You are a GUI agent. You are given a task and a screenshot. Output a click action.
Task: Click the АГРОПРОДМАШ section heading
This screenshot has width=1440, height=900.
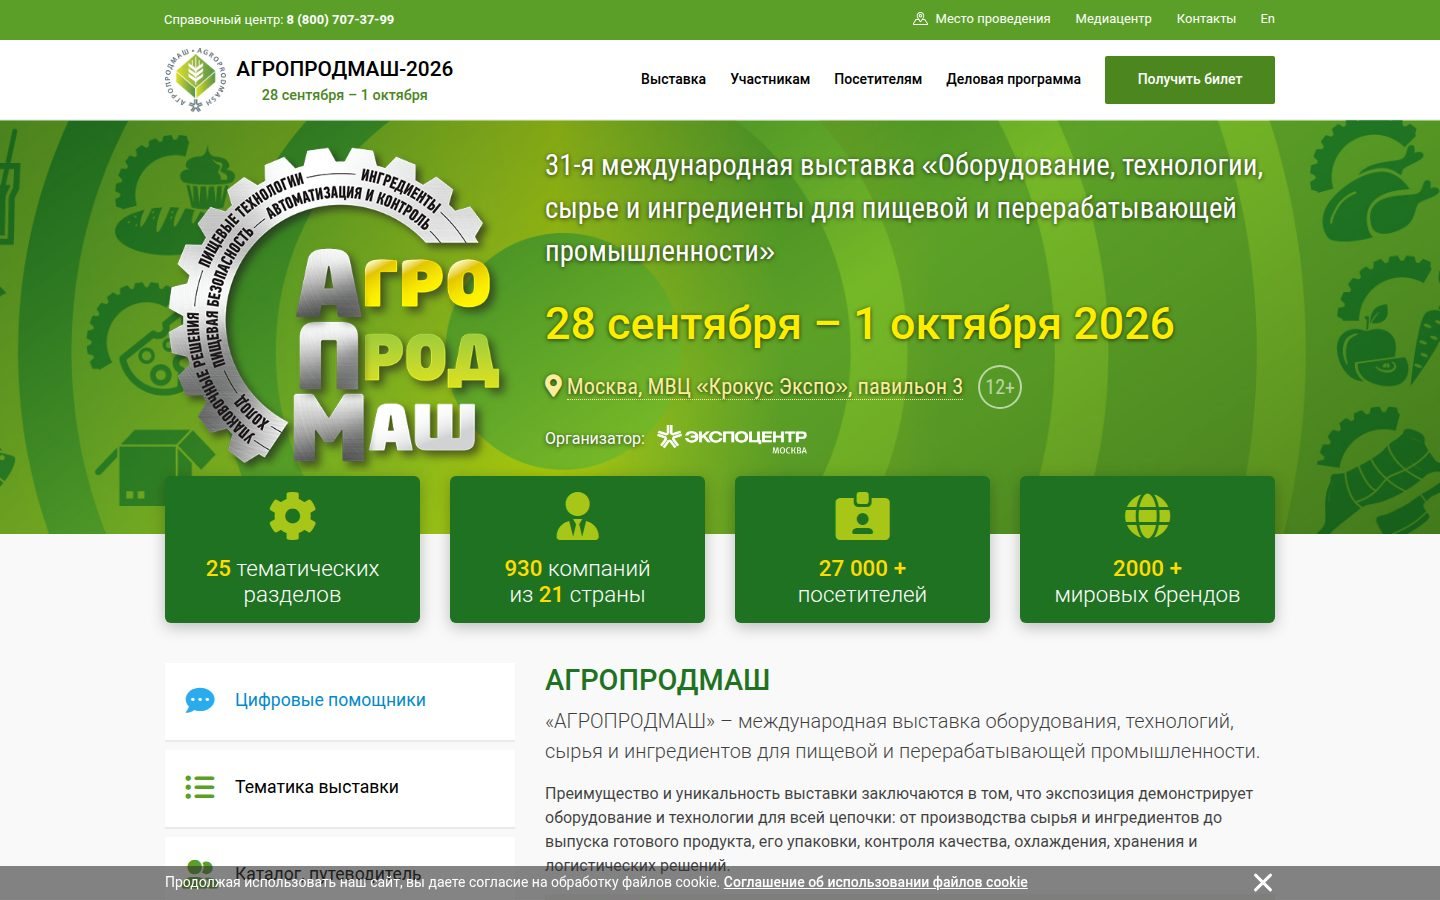[x=657, y=680]
